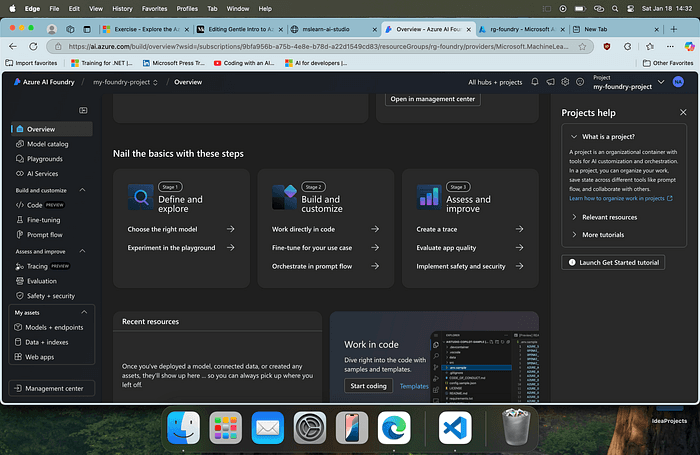Expand More tutorials in help panel
This screenshot has height=455, width=700.
(x=598, y=234)
